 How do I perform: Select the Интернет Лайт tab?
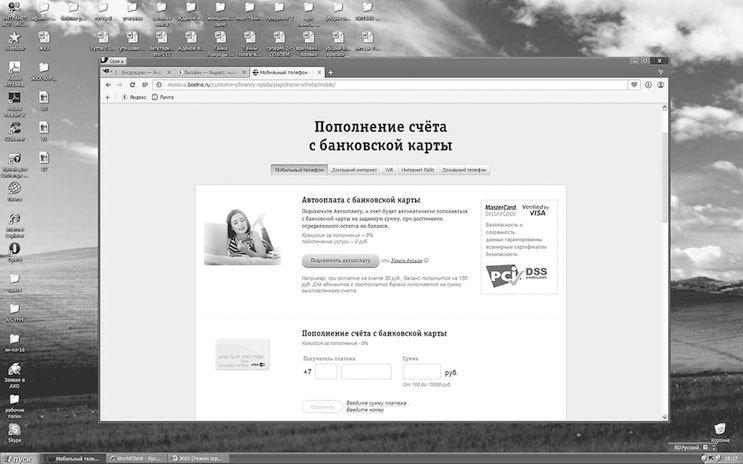tap(418, 170)
